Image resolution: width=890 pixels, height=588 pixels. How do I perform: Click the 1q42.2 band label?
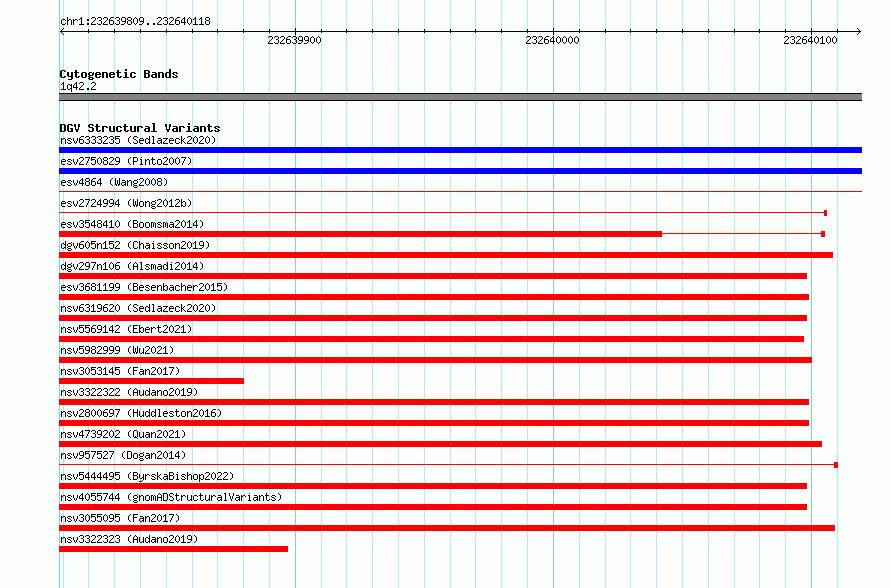click(x=78, y=86)
